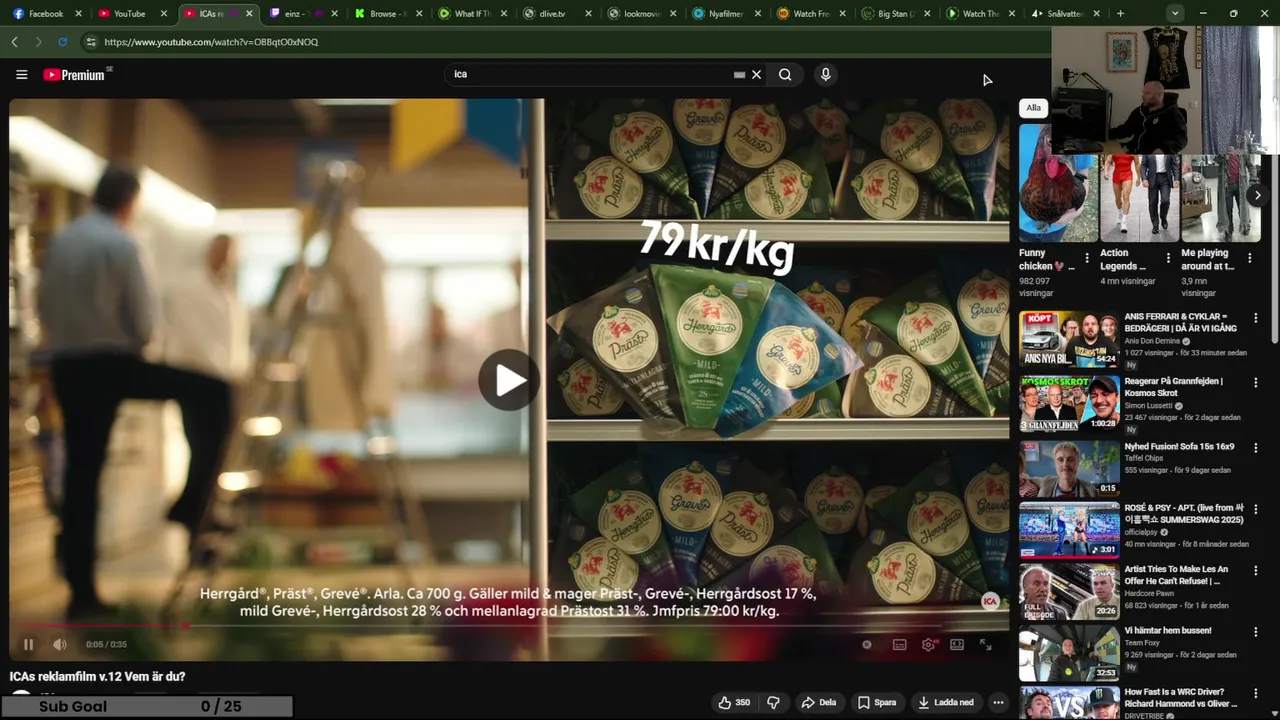This screenshot has width=1280, height=720.
Task: Close the active ICAs browser tab
Action: (x=249, y=14)
